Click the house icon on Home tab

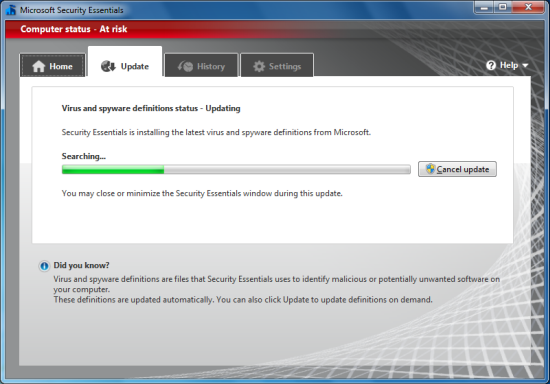coord(39,66)
